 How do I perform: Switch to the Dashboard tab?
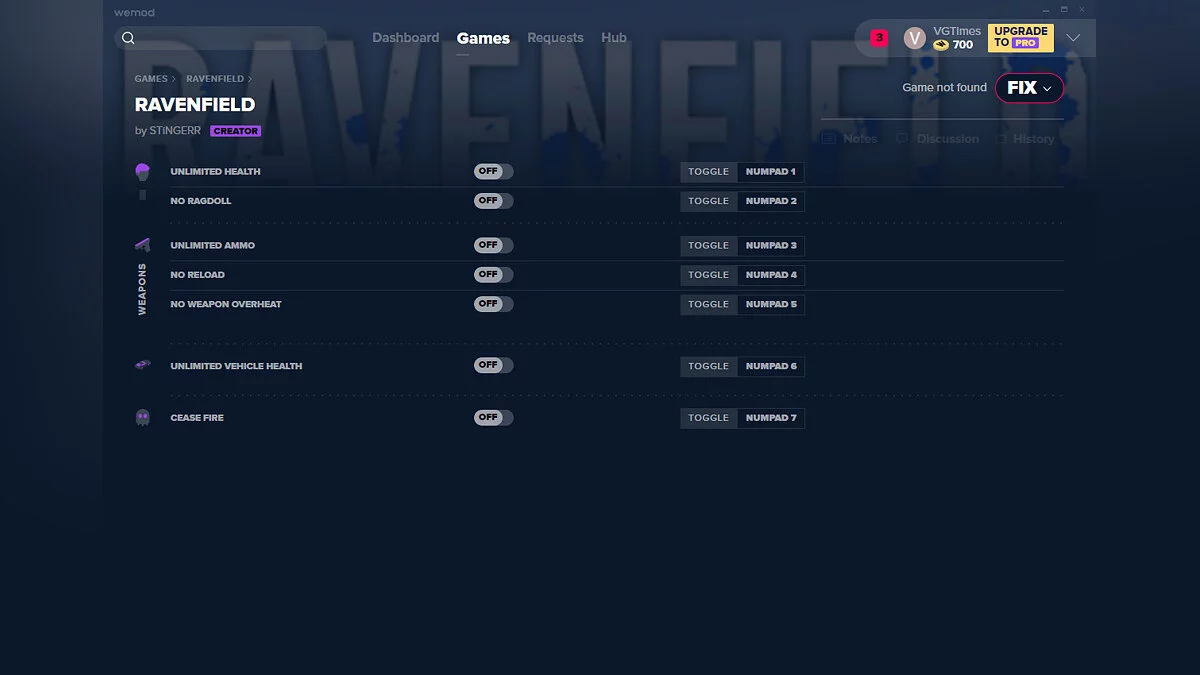pos(406,37)
